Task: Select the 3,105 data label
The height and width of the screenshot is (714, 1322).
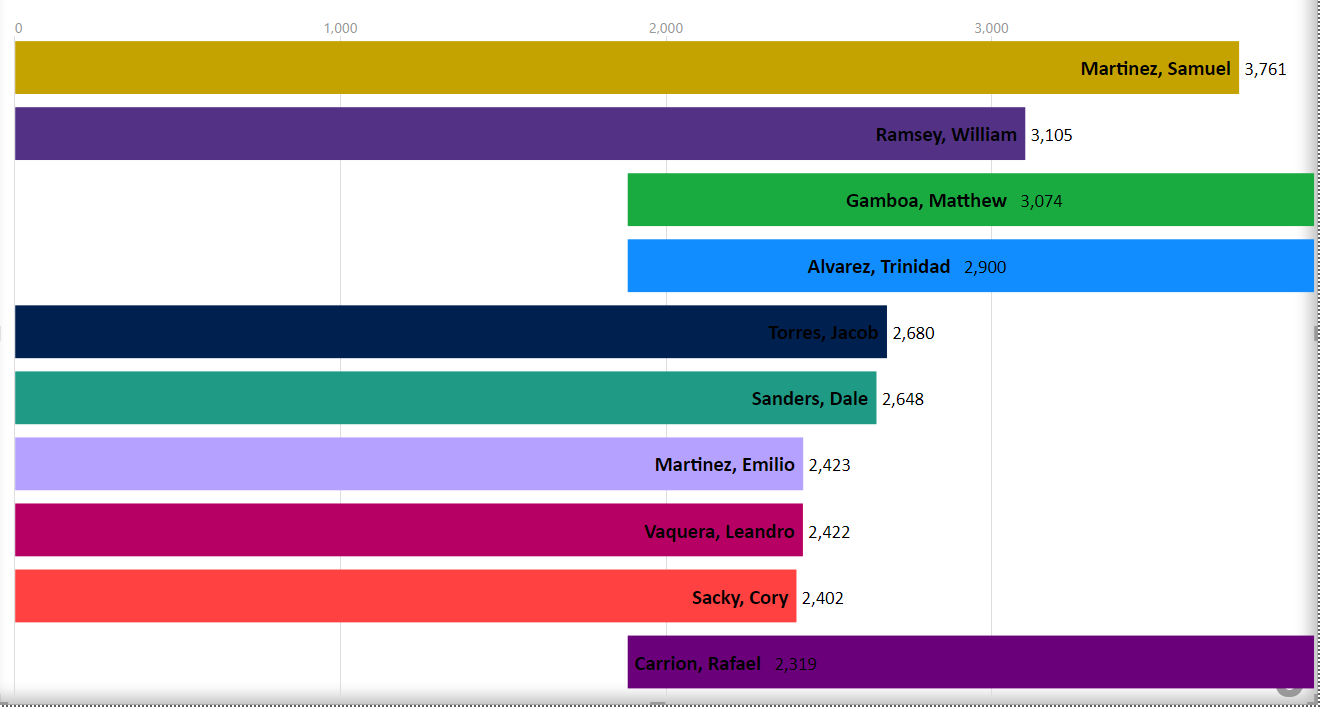Action: 1051,134
